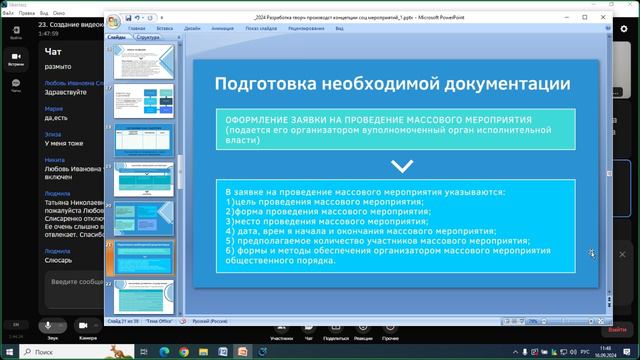Select slide 17 thumbnail with diagram

[x=144, y=101]
